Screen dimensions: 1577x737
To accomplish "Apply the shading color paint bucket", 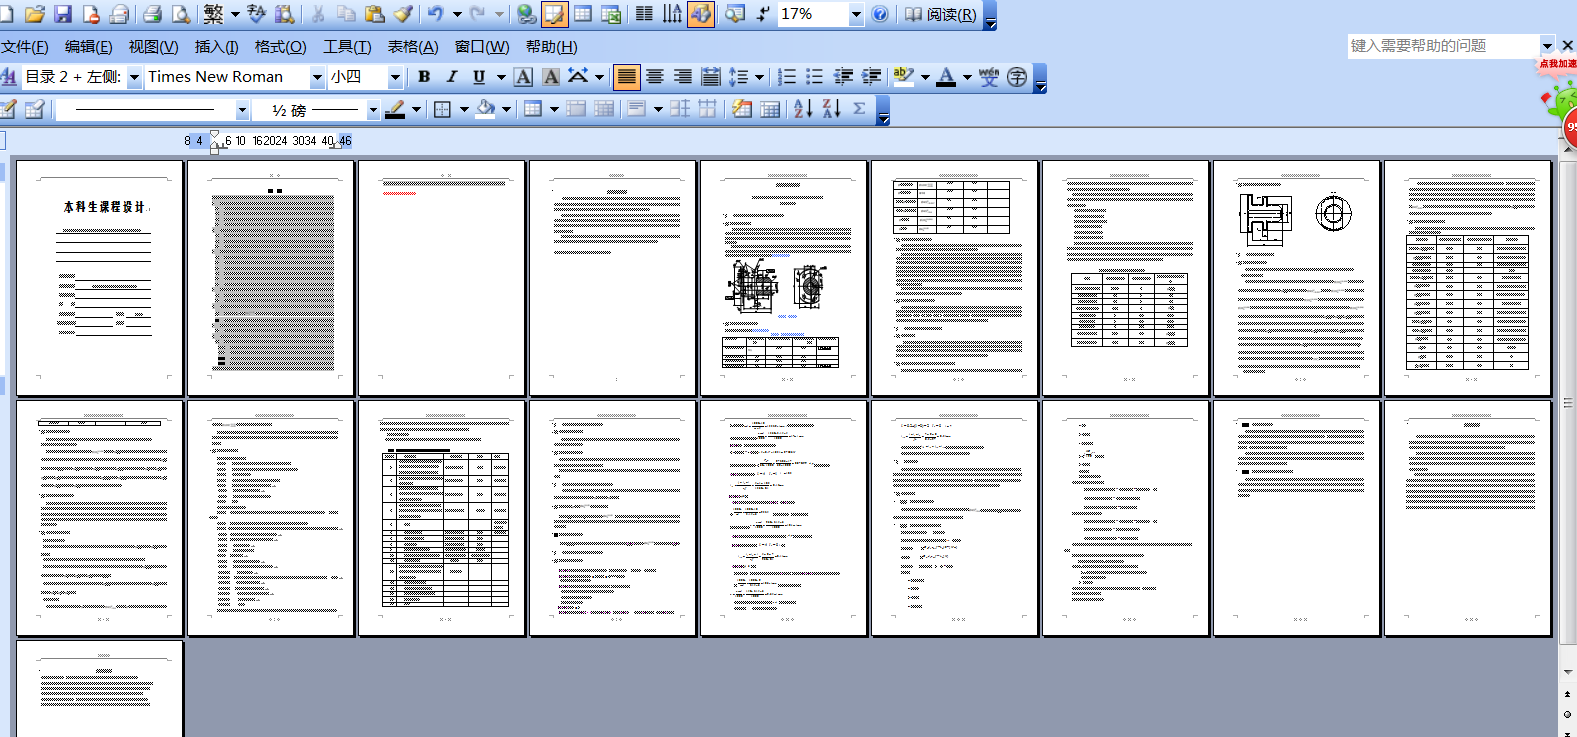I will 486,110.
